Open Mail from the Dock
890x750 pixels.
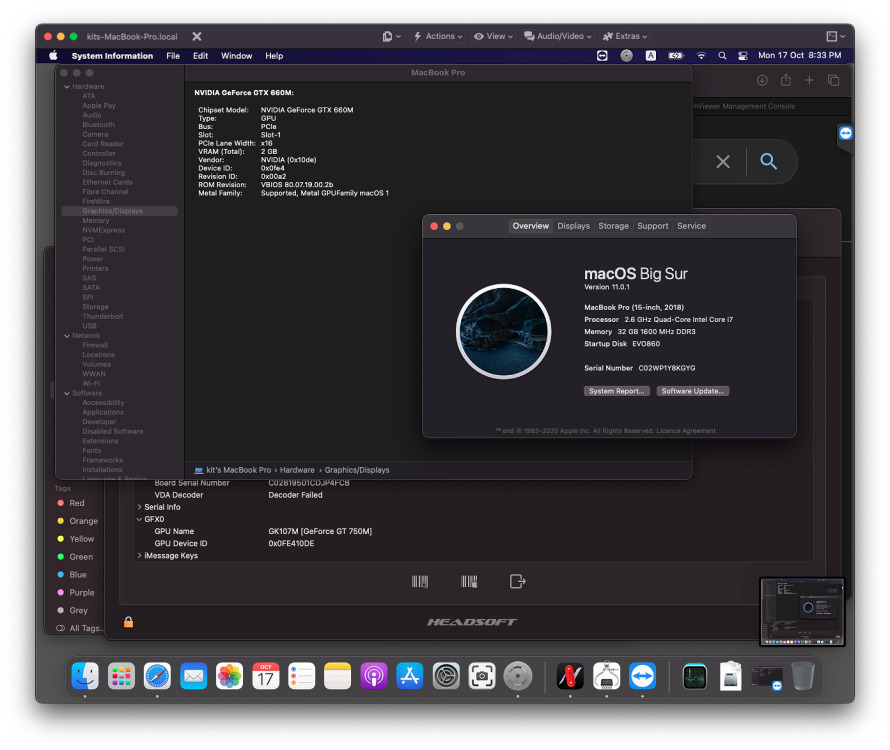point(194,676)
